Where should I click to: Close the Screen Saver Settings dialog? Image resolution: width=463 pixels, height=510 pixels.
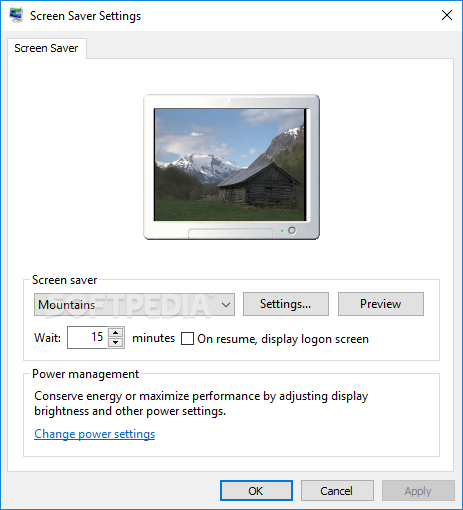pyautogui.click(x=447, y=15)
